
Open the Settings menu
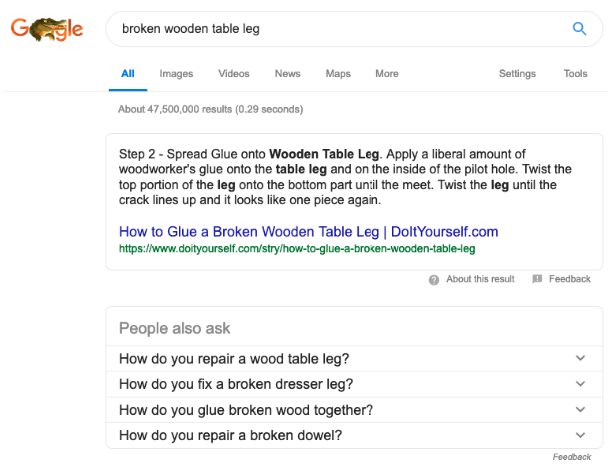coord(517,74)
